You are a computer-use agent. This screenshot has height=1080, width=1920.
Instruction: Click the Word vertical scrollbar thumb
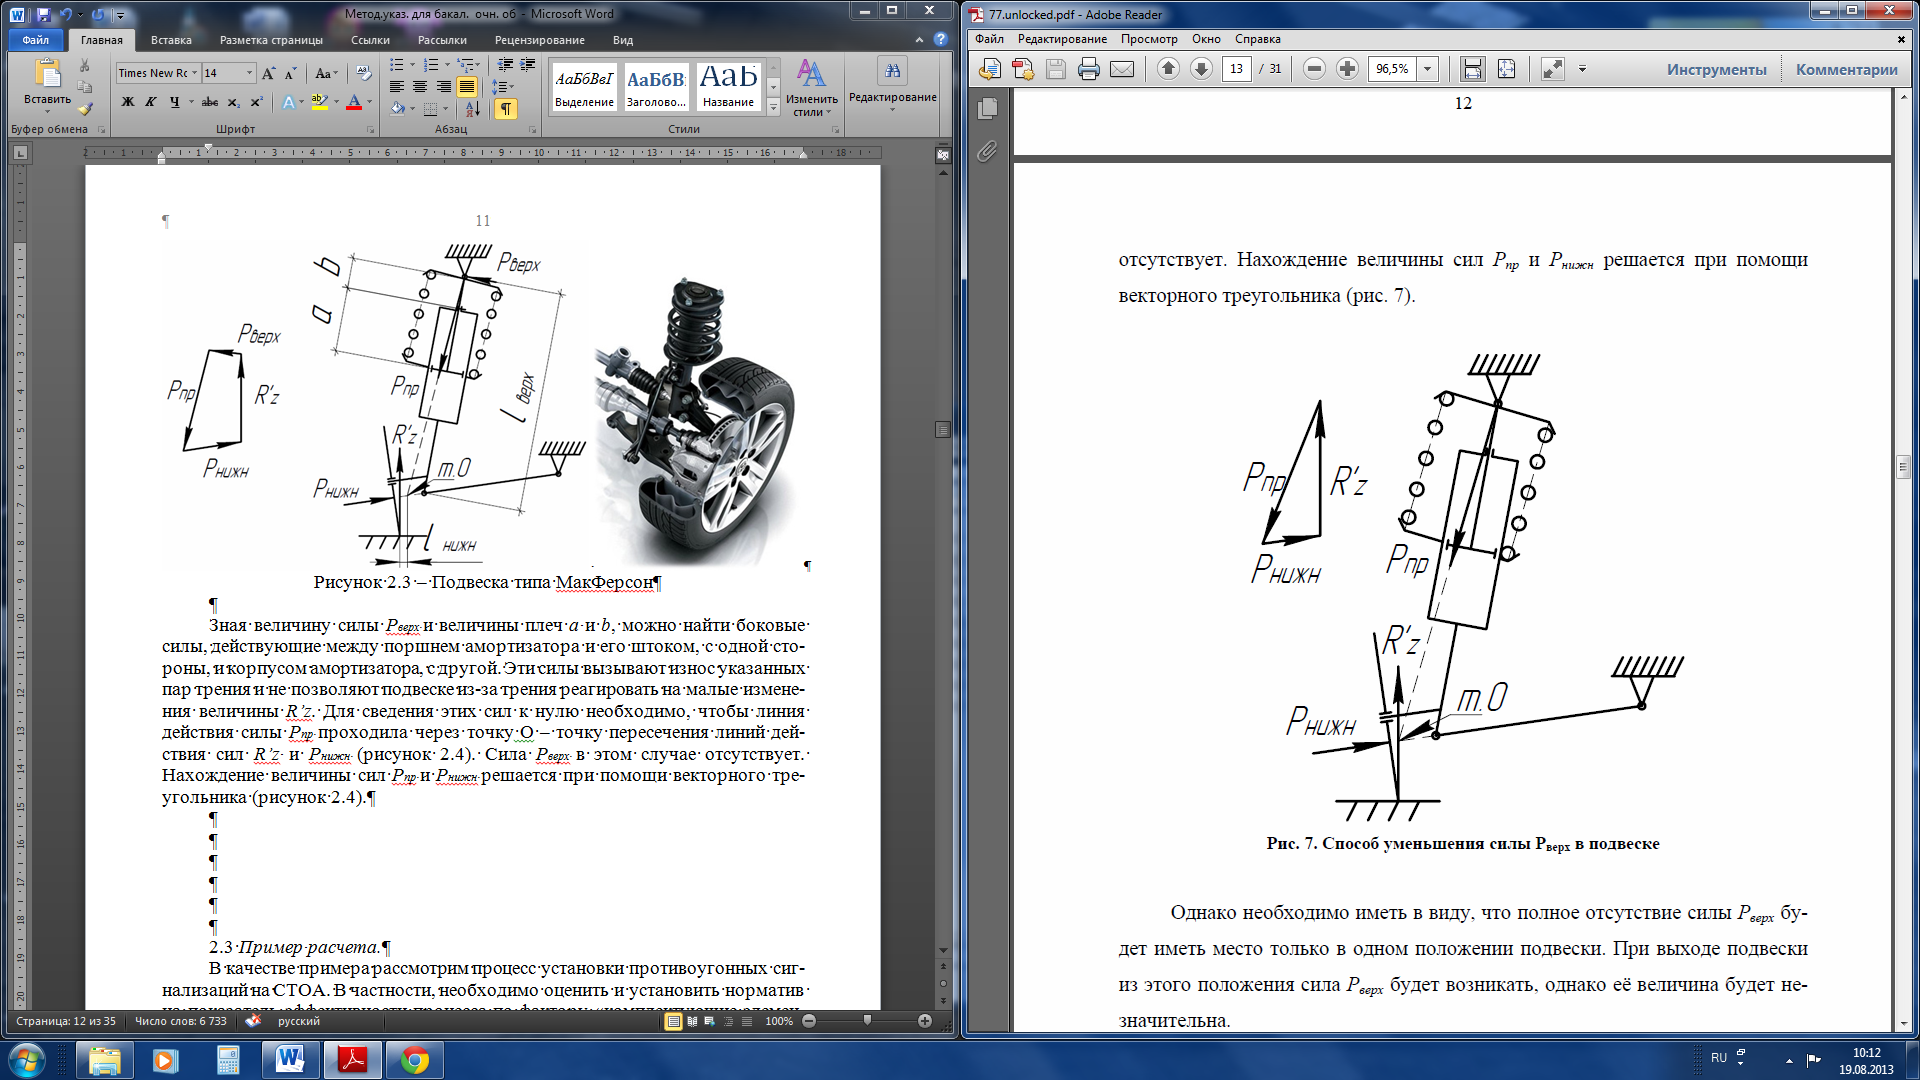pyautogui.click(x=942, y=429)
